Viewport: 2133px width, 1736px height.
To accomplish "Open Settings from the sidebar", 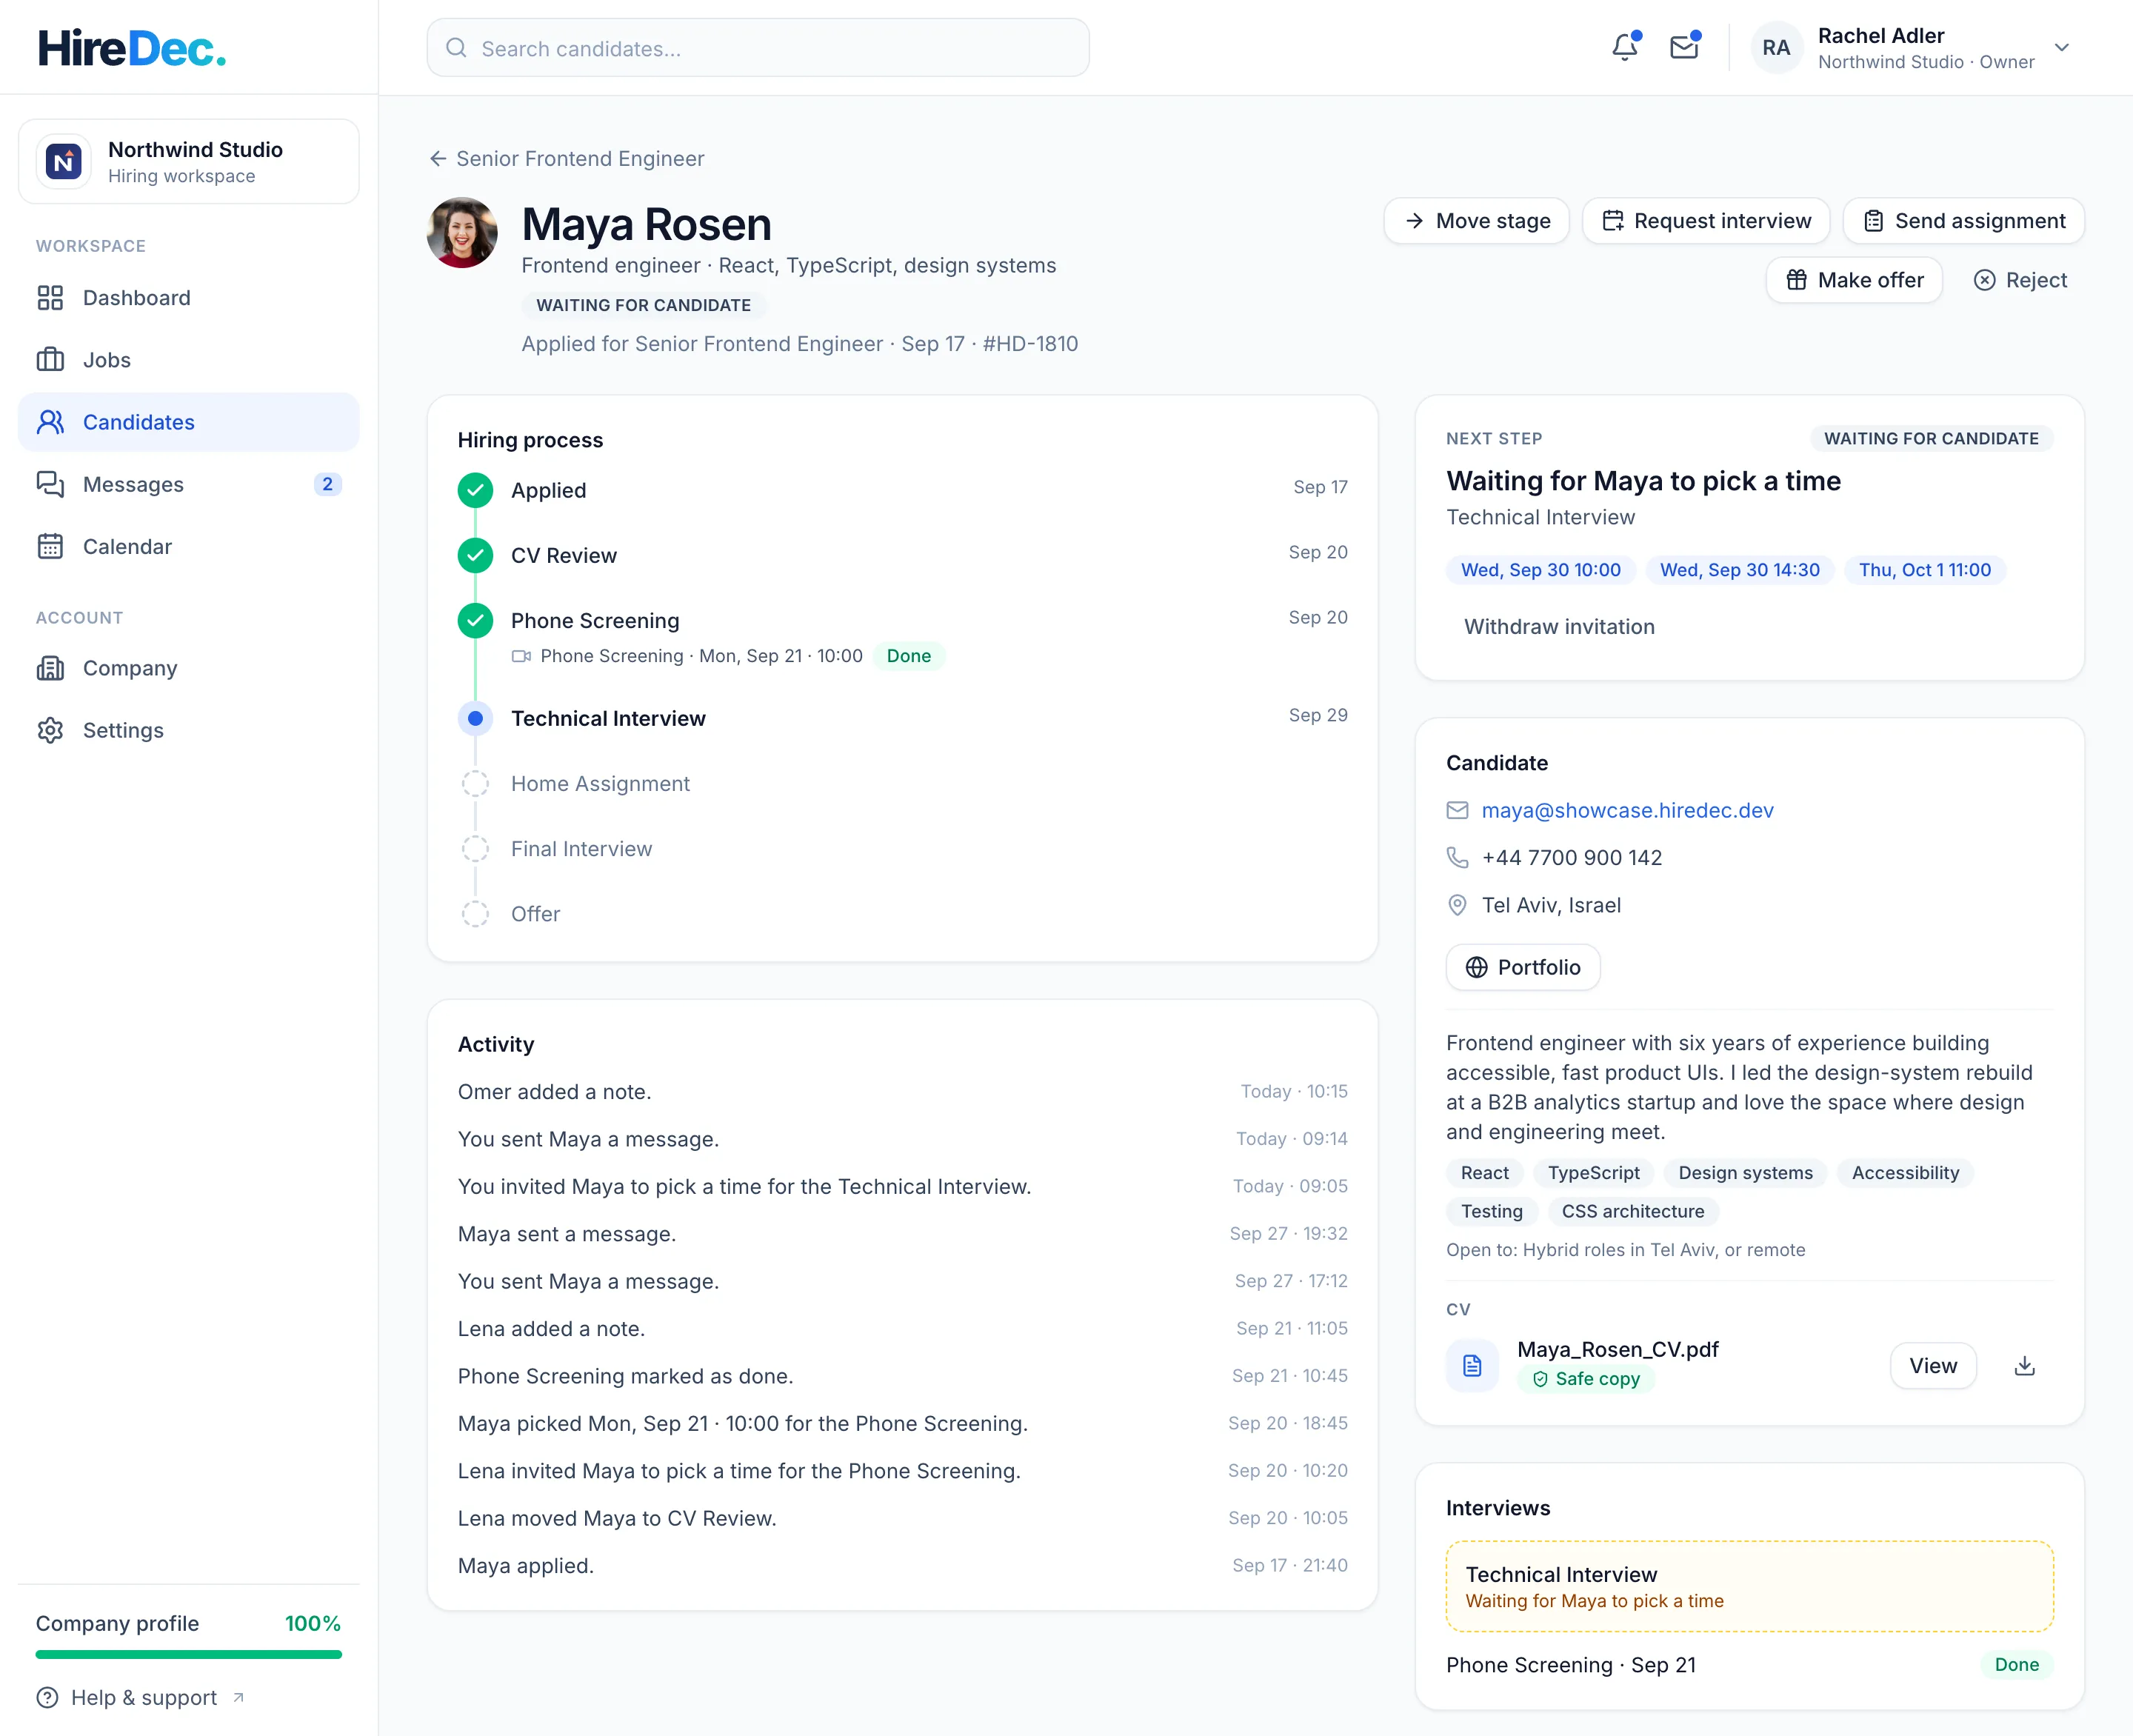I will pos(189,730).
